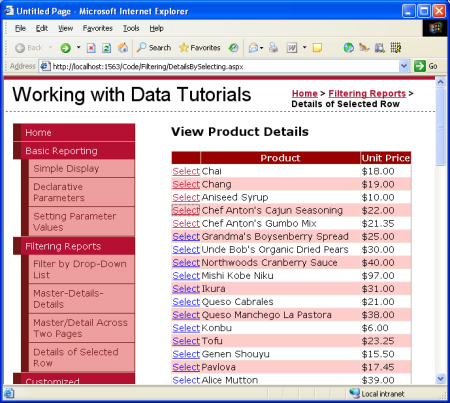Click the vertical scrollbar down arrow
Screen dimensions: 450x403
point(441,379)
